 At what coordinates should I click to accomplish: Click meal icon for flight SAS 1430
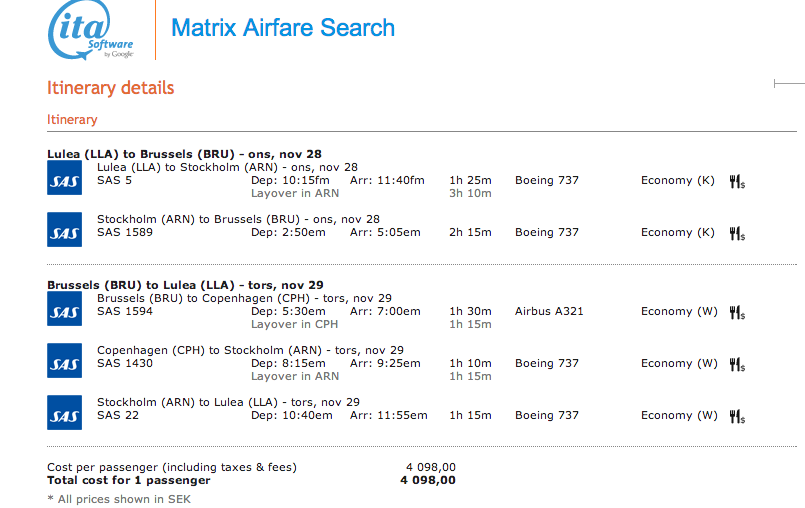[737, 365]
